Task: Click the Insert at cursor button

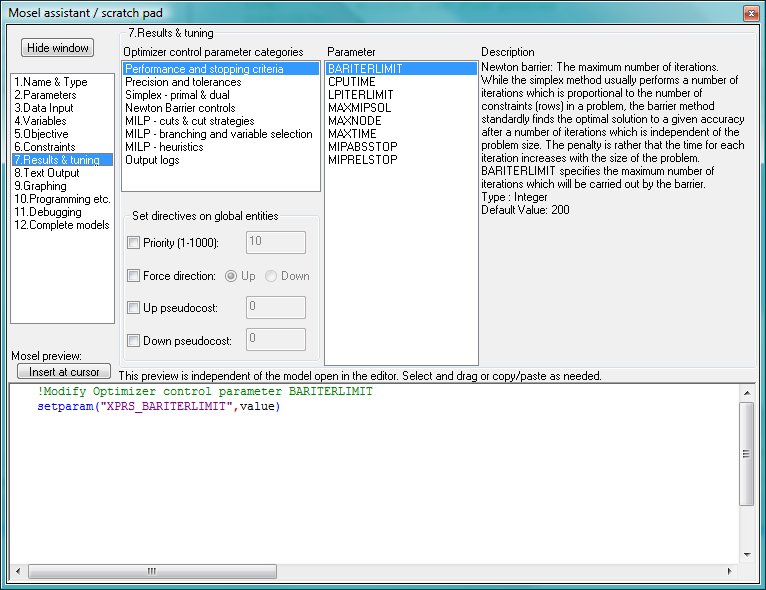Action: click(63, 372)
